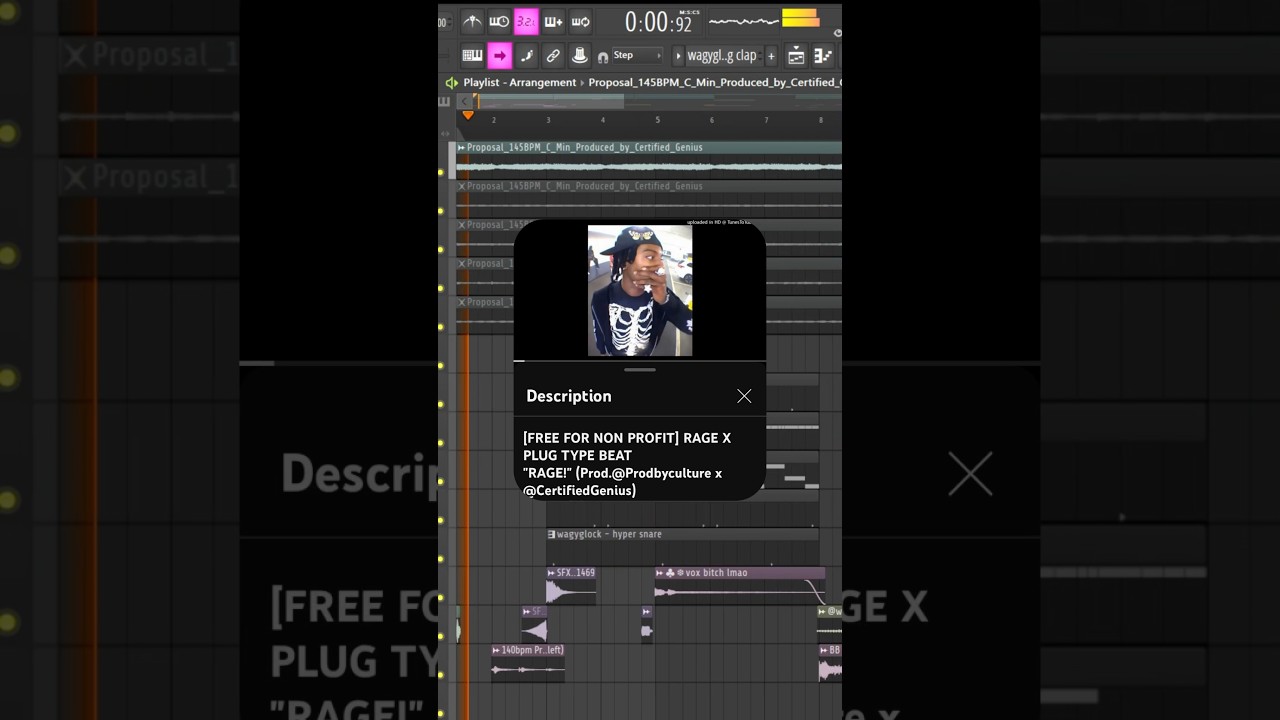1280x720 pixels.
Task: Select the SFX..1469 audio clip
Action: 571,585
